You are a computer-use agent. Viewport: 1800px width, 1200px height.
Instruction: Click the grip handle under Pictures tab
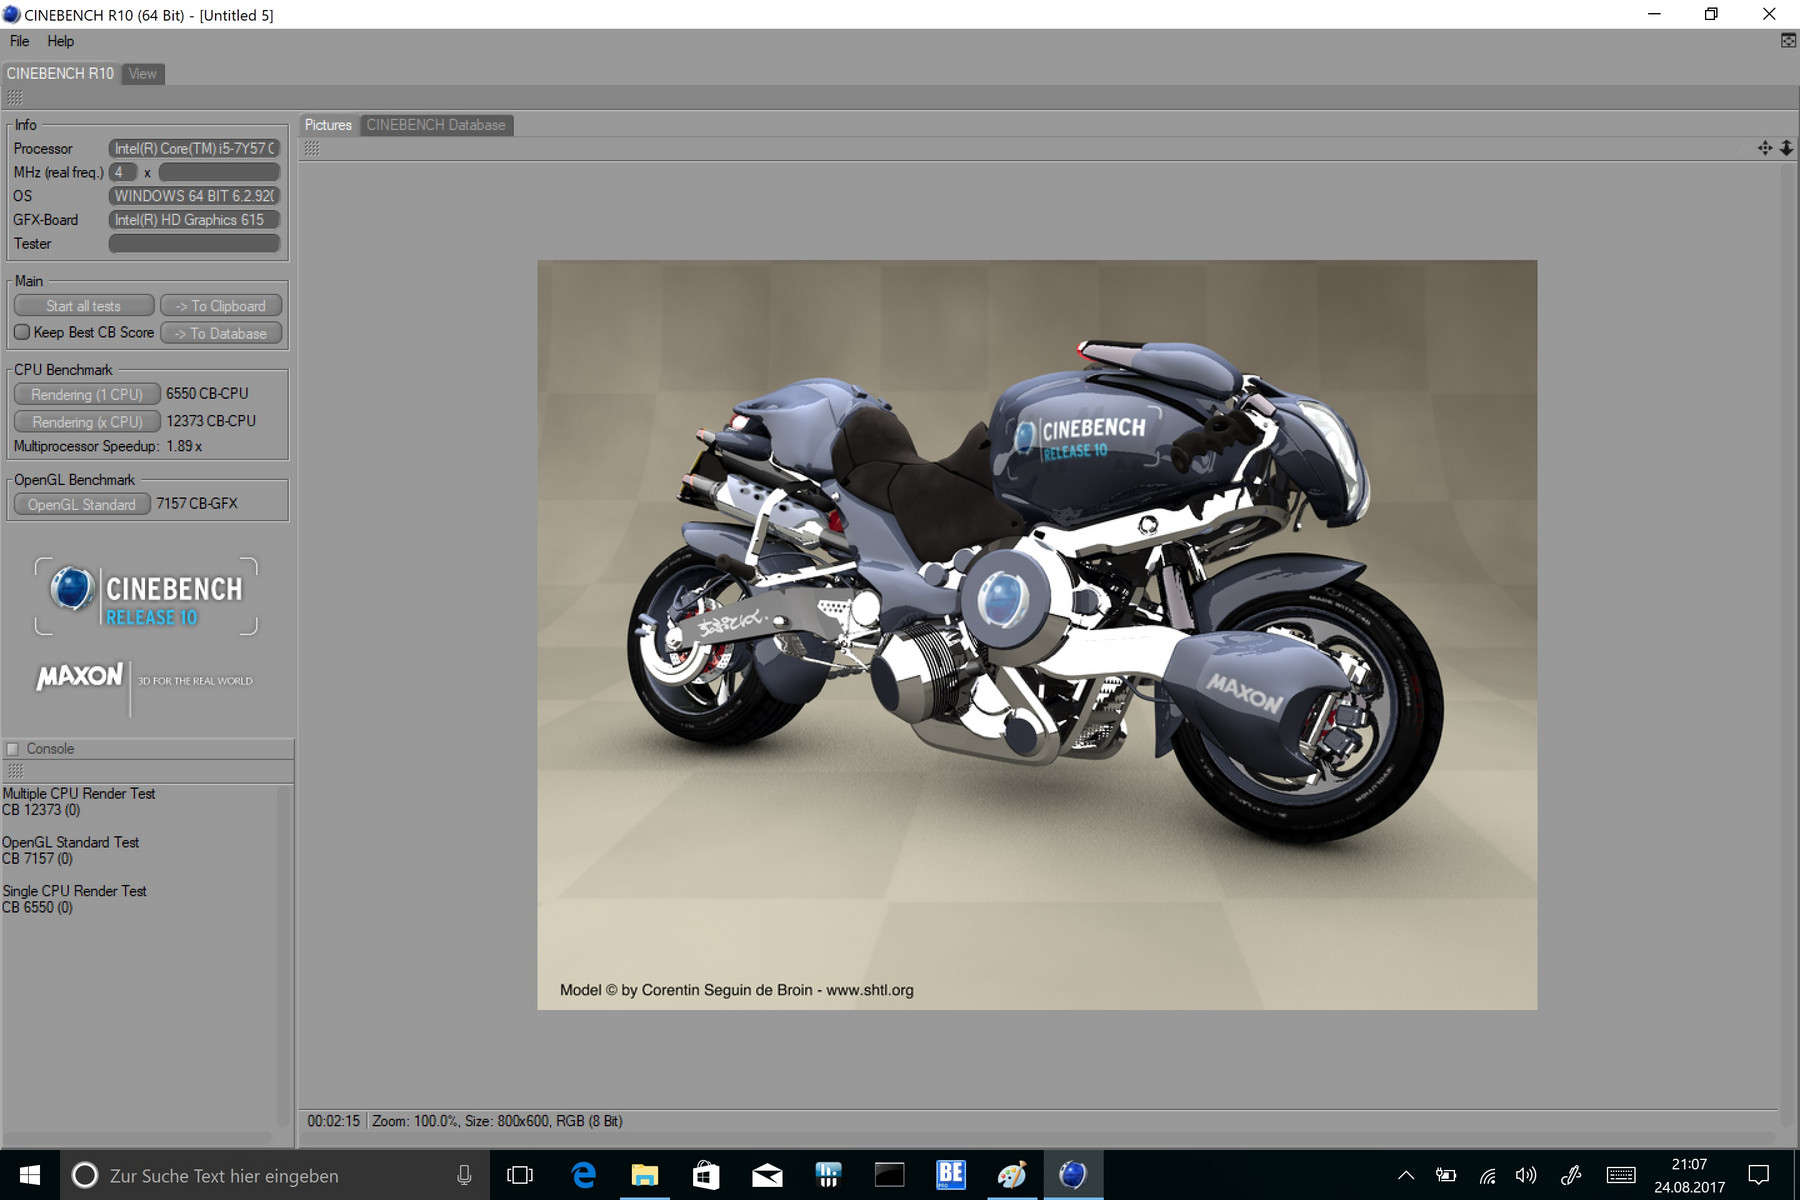pos(312,148)
